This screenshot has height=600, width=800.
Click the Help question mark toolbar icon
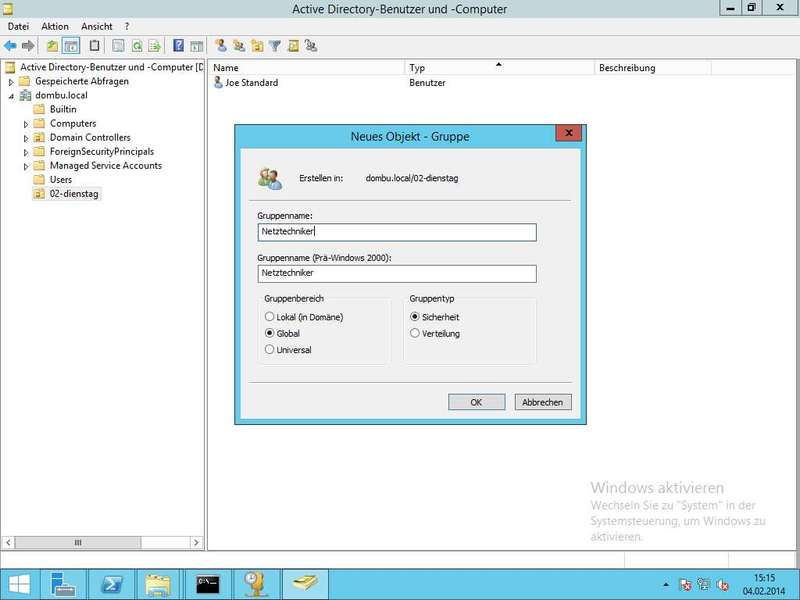[x=178, y=46]
